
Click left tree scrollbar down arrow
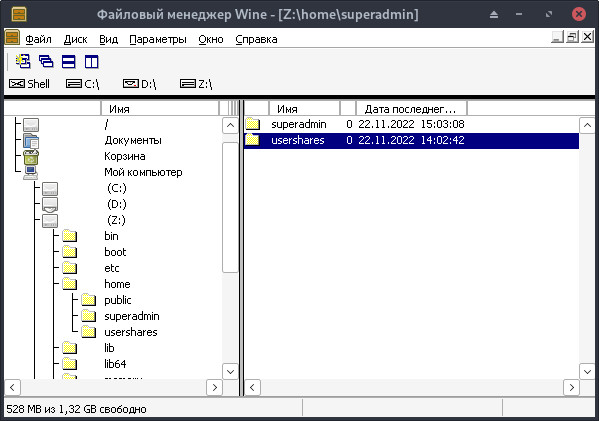(x=230, y=371)
